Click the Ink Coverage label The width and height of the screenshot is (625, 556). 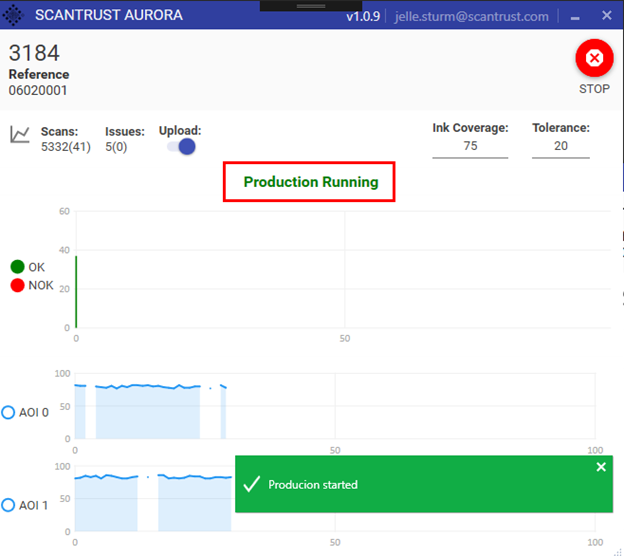click(470, 128)
